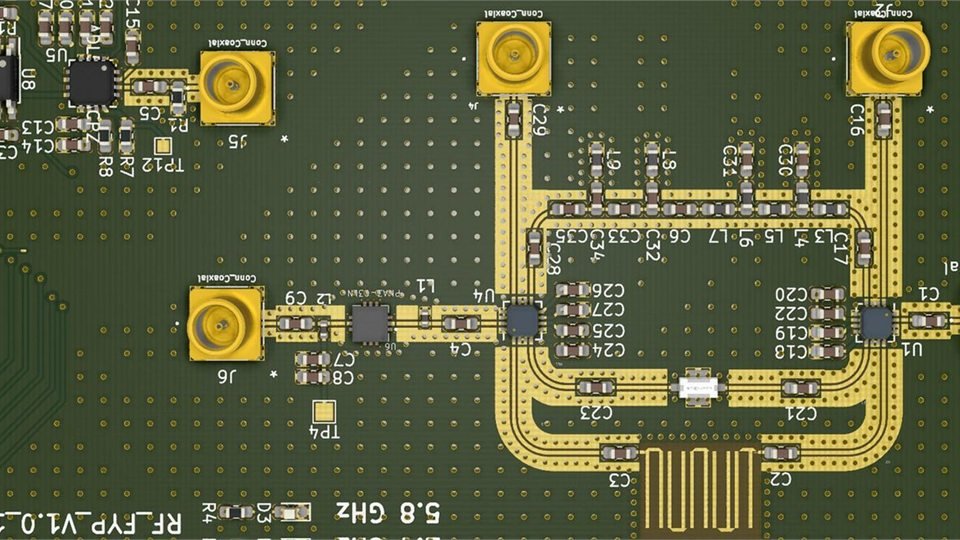Click inductor L8 shunt component
This screenshot has width=960, height=540.
(x=652, y=160)
